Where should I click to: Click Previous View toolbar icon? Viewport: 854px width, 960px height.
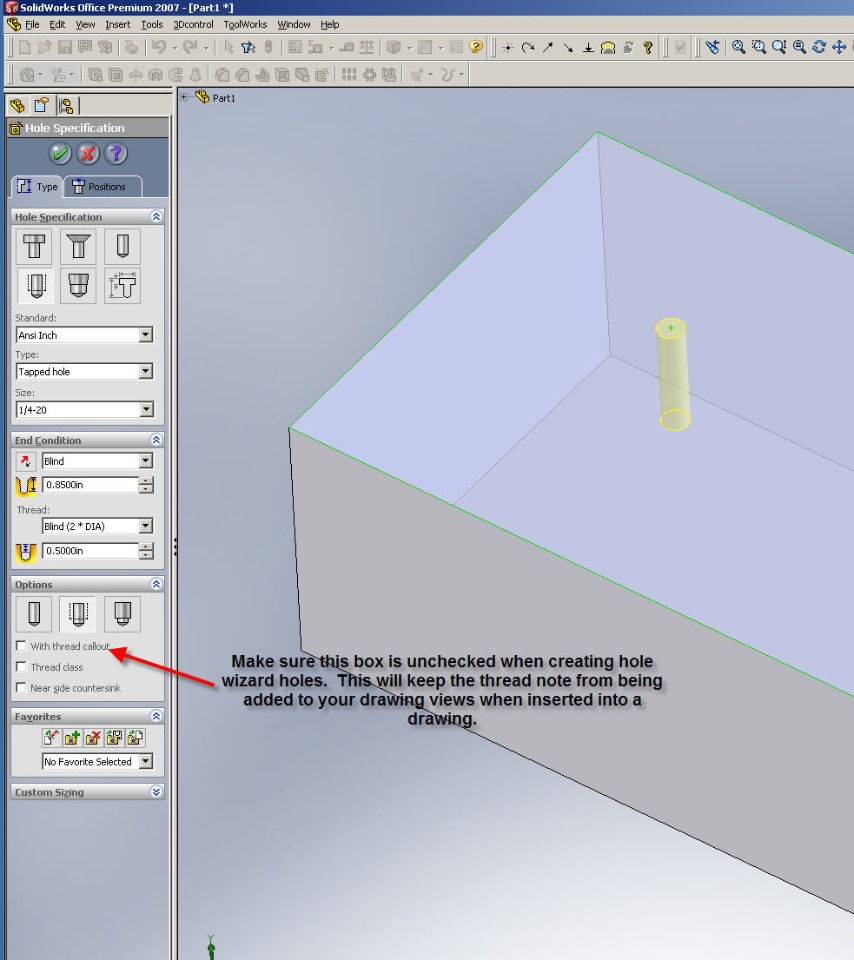tap(712, 47)
